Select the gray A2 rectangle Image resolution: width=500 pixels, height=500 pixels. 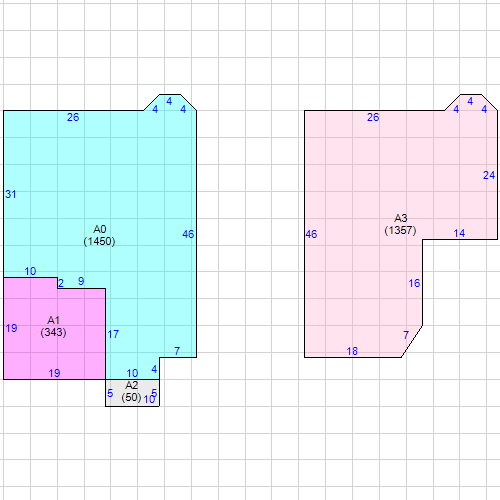click(132, 393)
